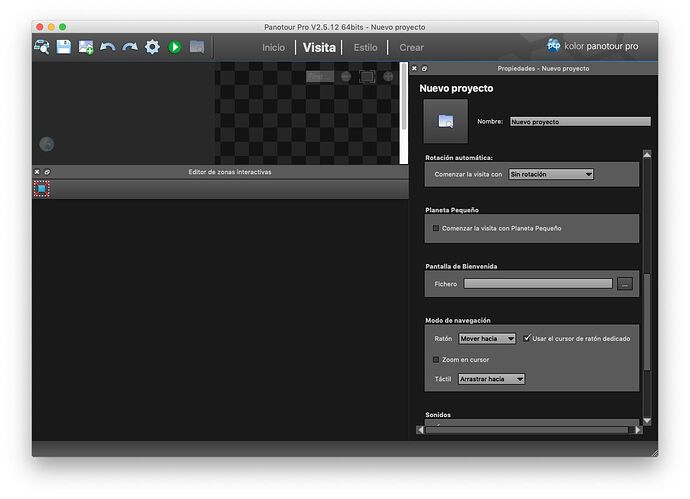Click the viewer's zoom dropdown field
The width and height of the screenshot is (690, 499).
coord(320,77)
